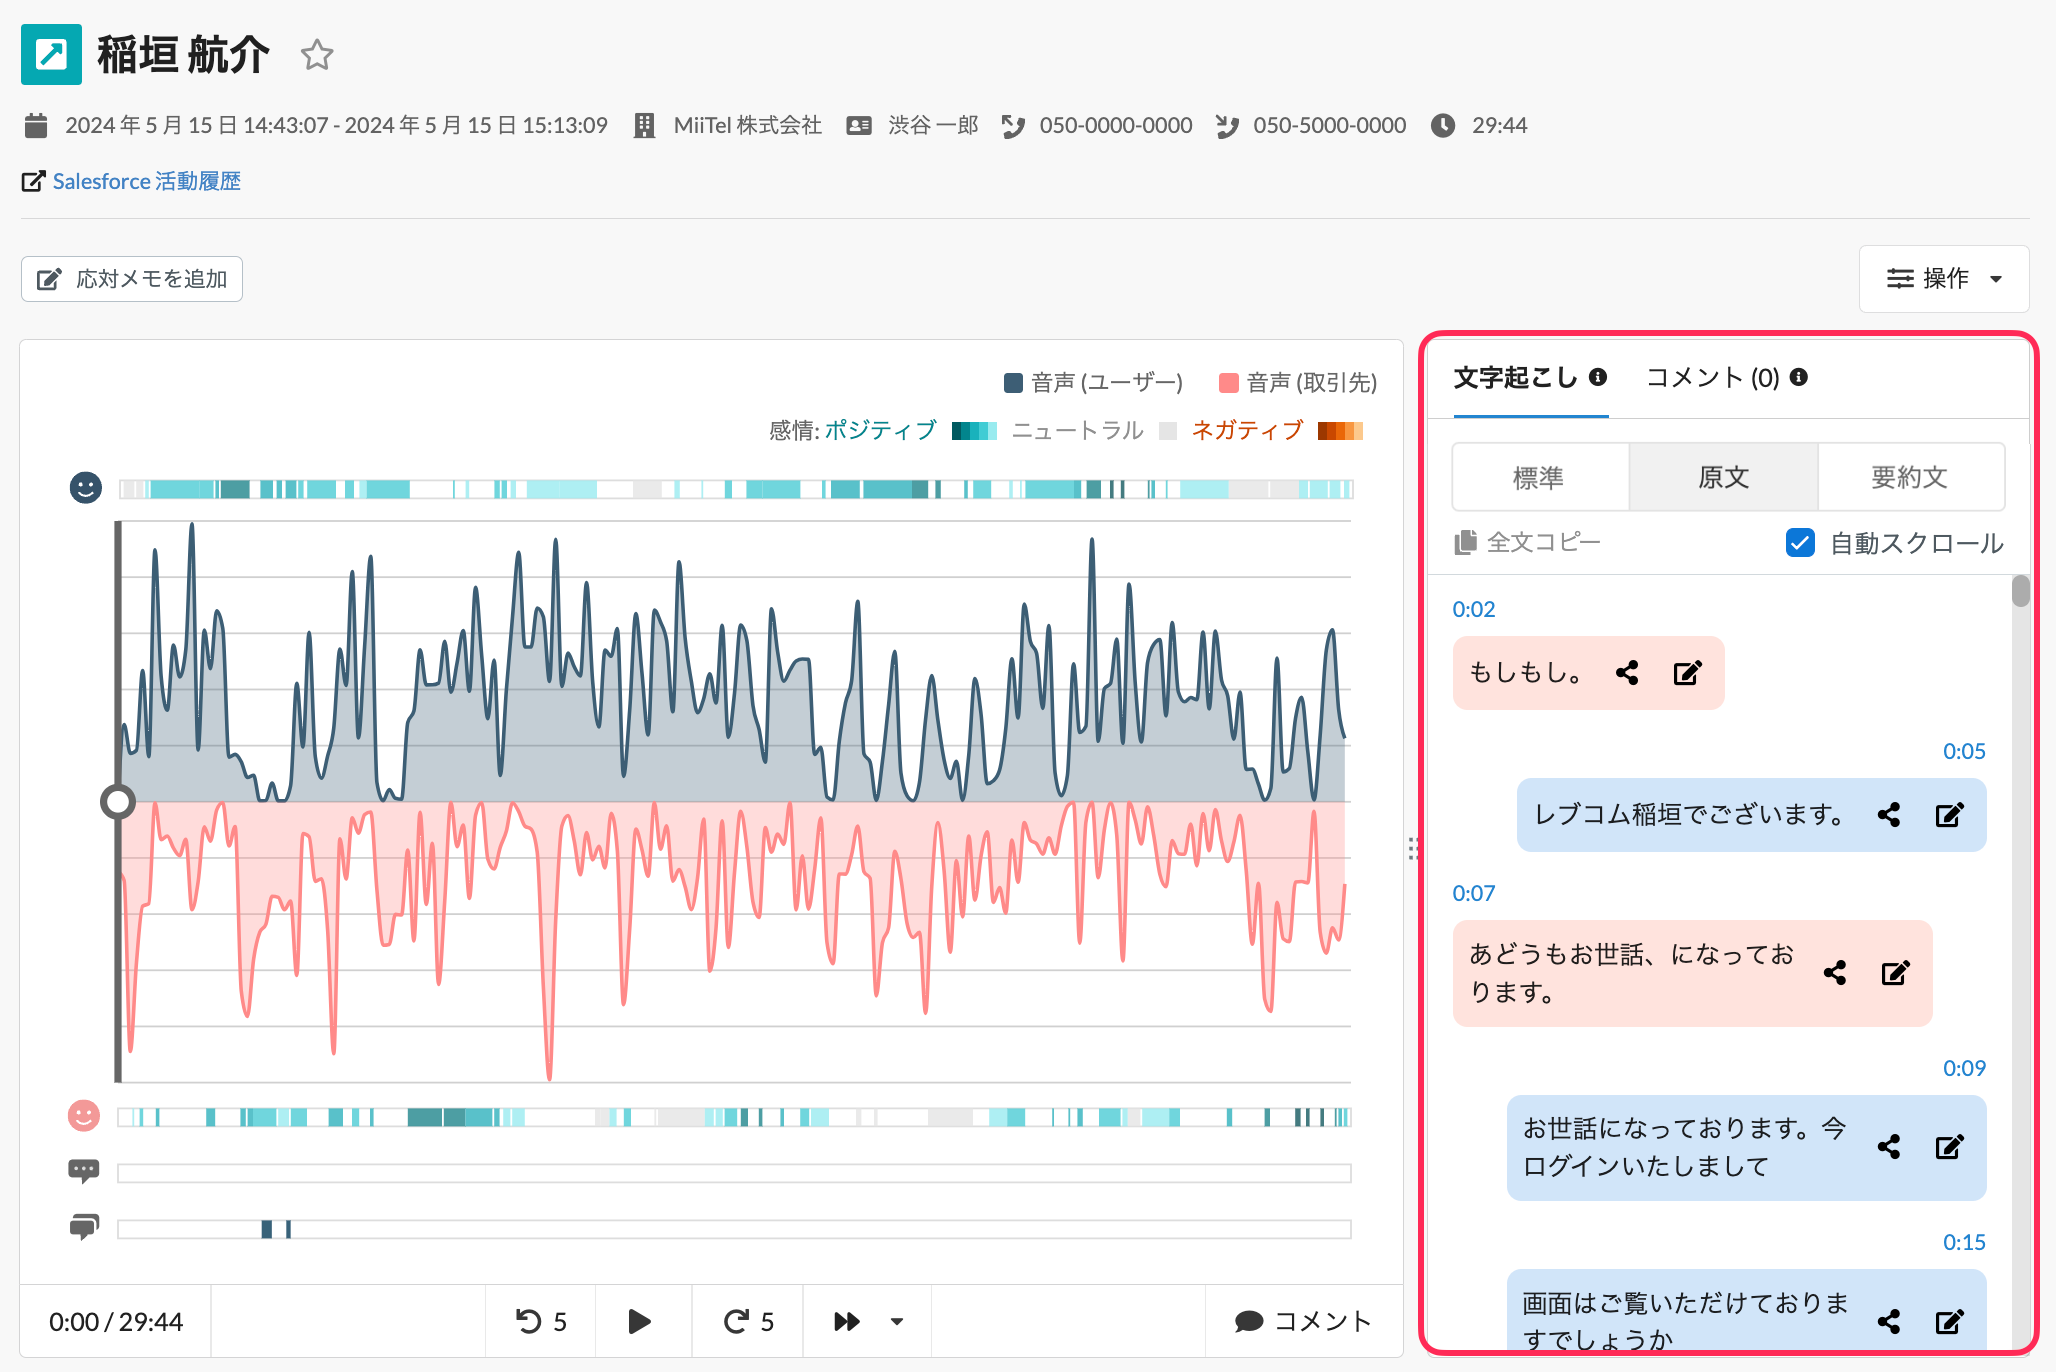
Task: Share the レブコム稲垣でございます。 utterance
Action: pyautogui.click(x=1889, y=815)
